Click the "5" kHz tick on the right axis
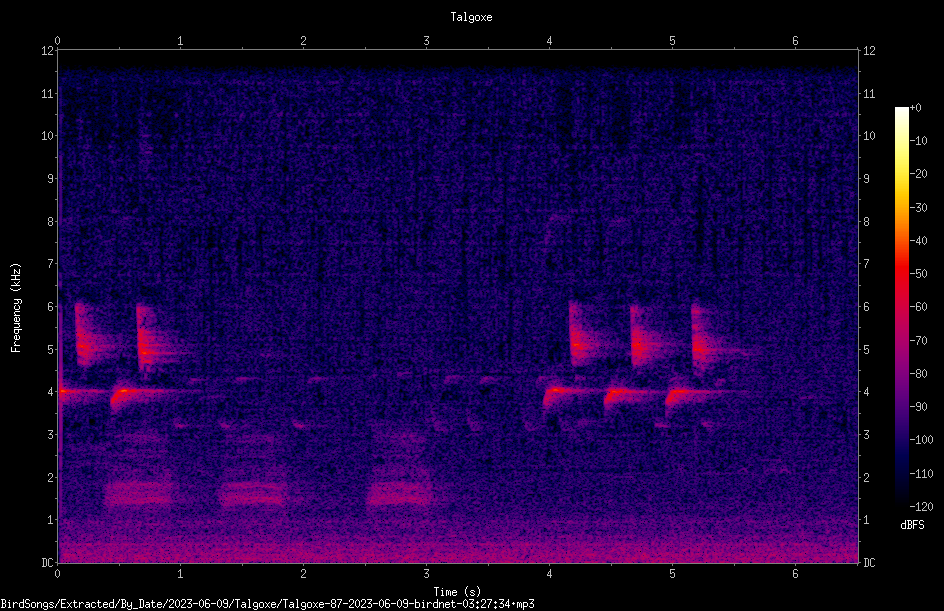944x611 pixels. (x=866, y=349)
